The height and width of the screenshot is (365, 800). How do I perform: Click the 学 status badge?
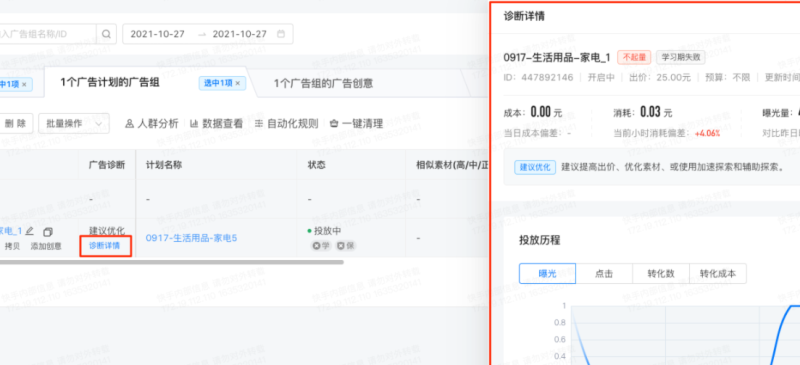[x=321, y=246]
